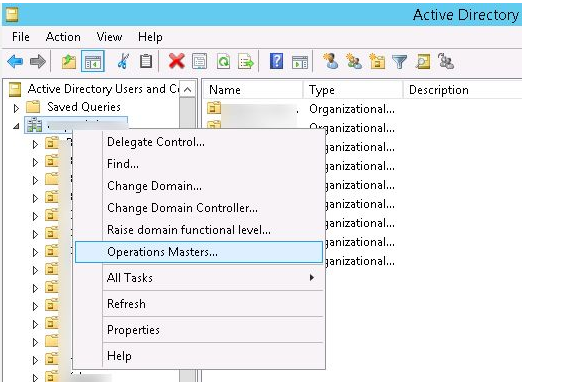This screenshot has width=566, height=390.
Task: Open the Help menu in menu bar
Action: click(150, 37)
